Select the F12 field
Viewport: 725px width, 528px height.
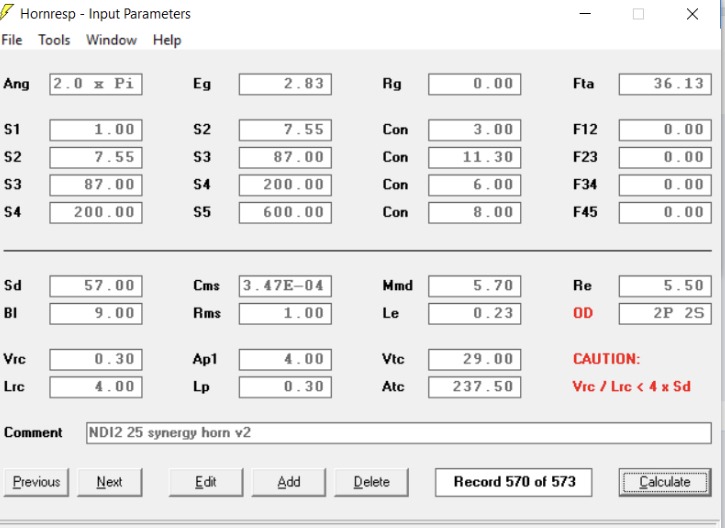pos(665,130)
